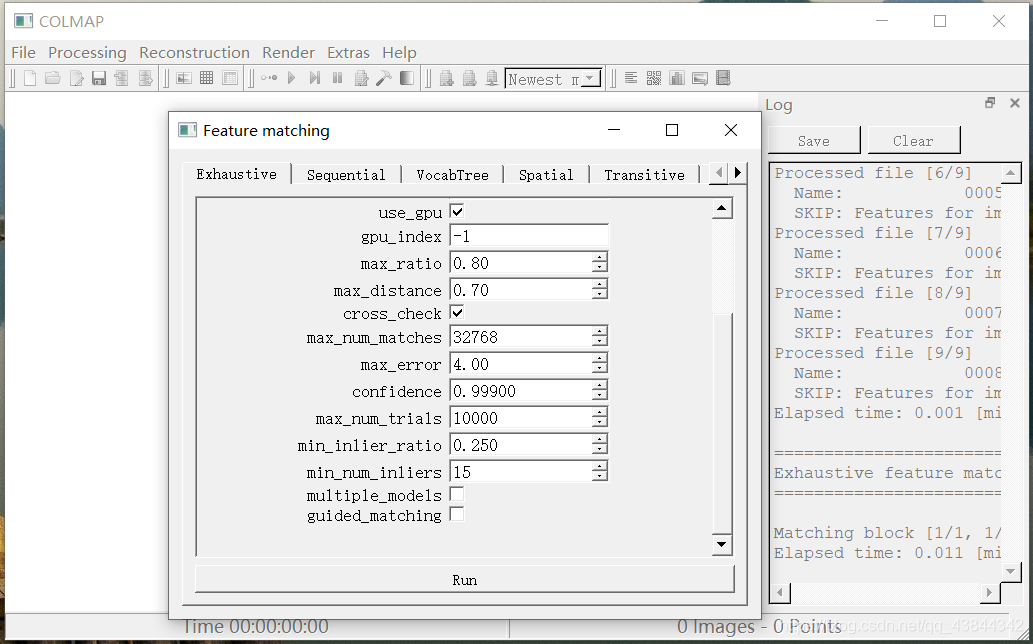1033x644 pixels.
Task: Click the right arrow to show more tabs
Action: 738,173
